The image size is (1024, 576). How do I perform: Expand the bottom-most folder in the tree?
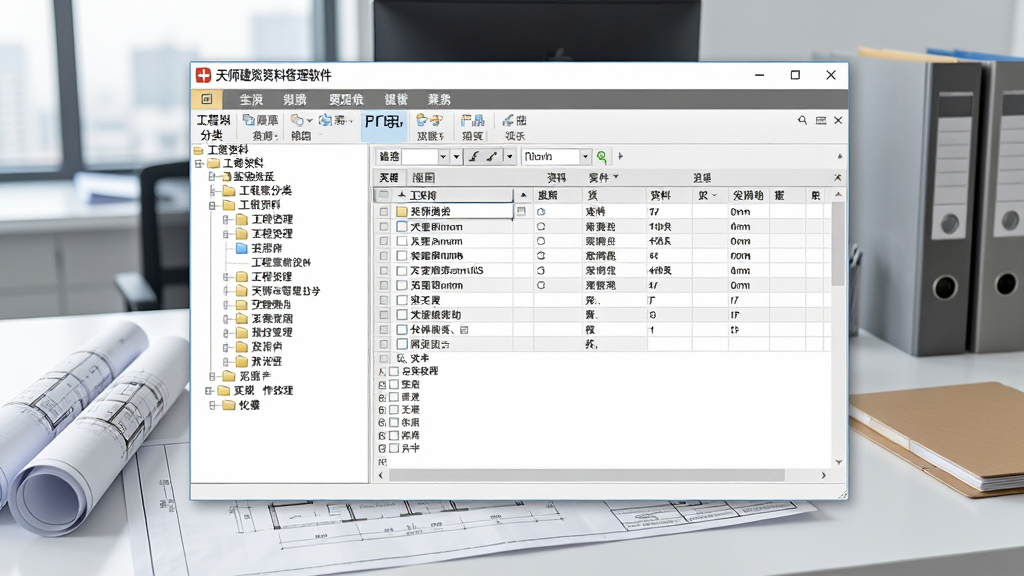(212, 406)
